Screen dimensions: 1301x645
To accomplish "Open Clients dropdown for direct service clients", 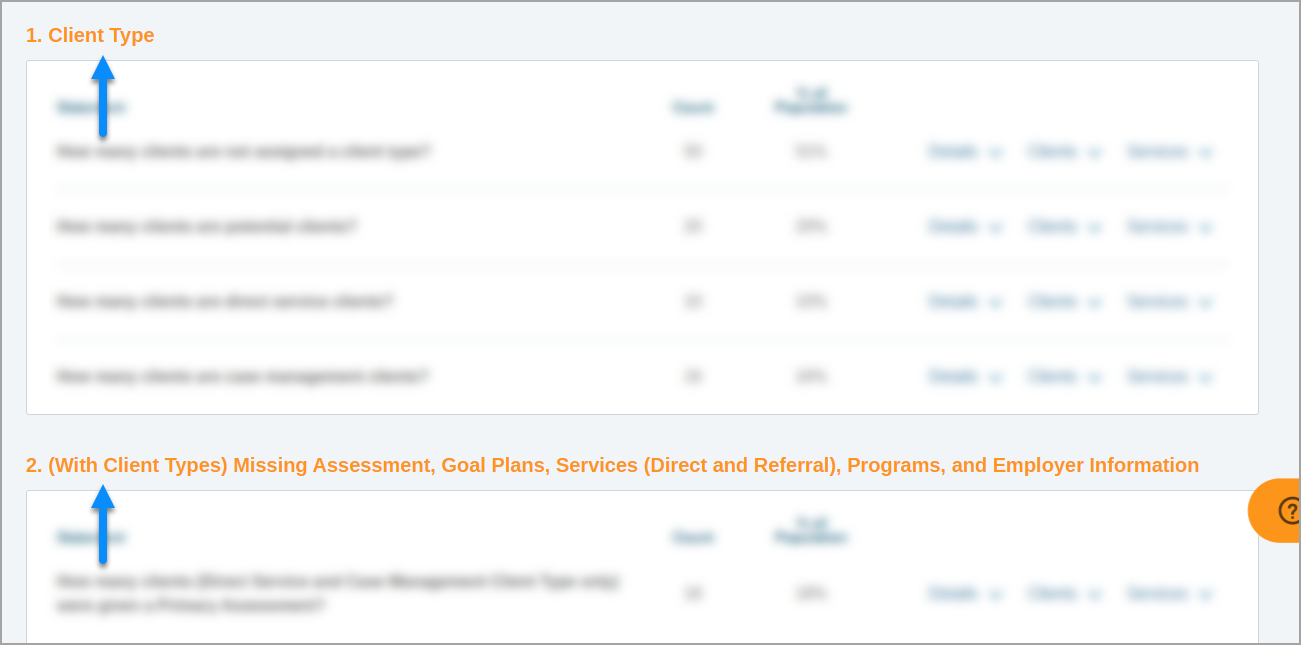I will pyautogui.click(x=1064, y=302).
